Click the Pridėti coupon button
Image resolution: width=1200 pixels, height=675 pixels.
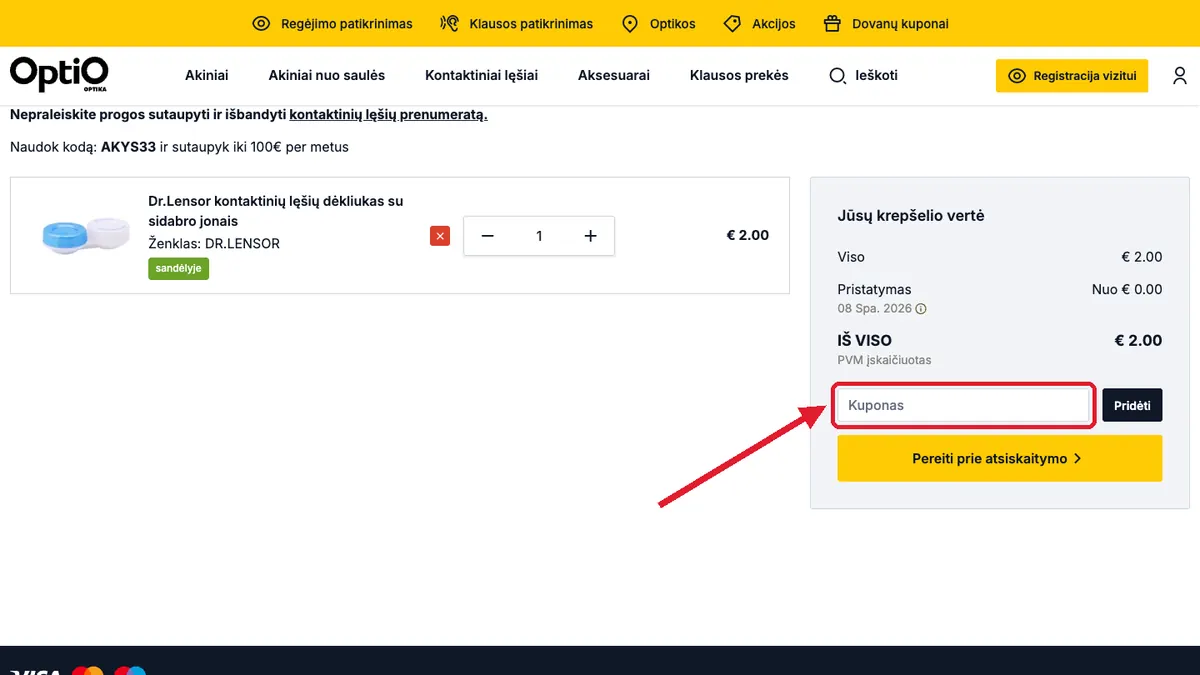[1132, 406]
